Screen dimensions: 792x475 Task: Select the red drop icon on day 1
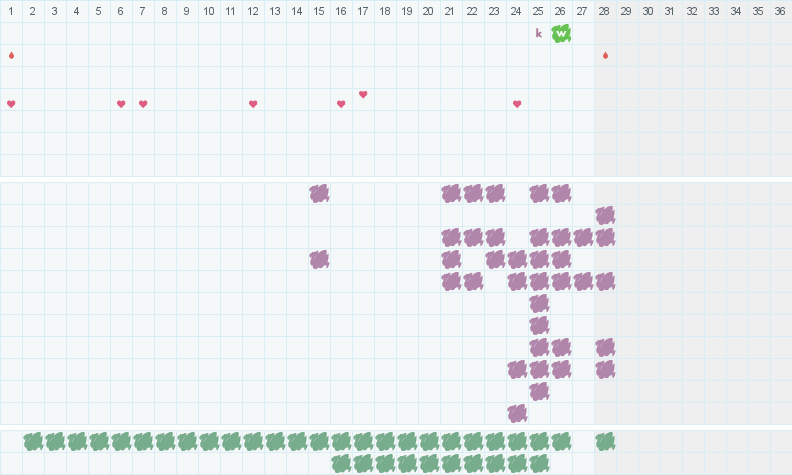pyautogui.click(x=11, y=55)
